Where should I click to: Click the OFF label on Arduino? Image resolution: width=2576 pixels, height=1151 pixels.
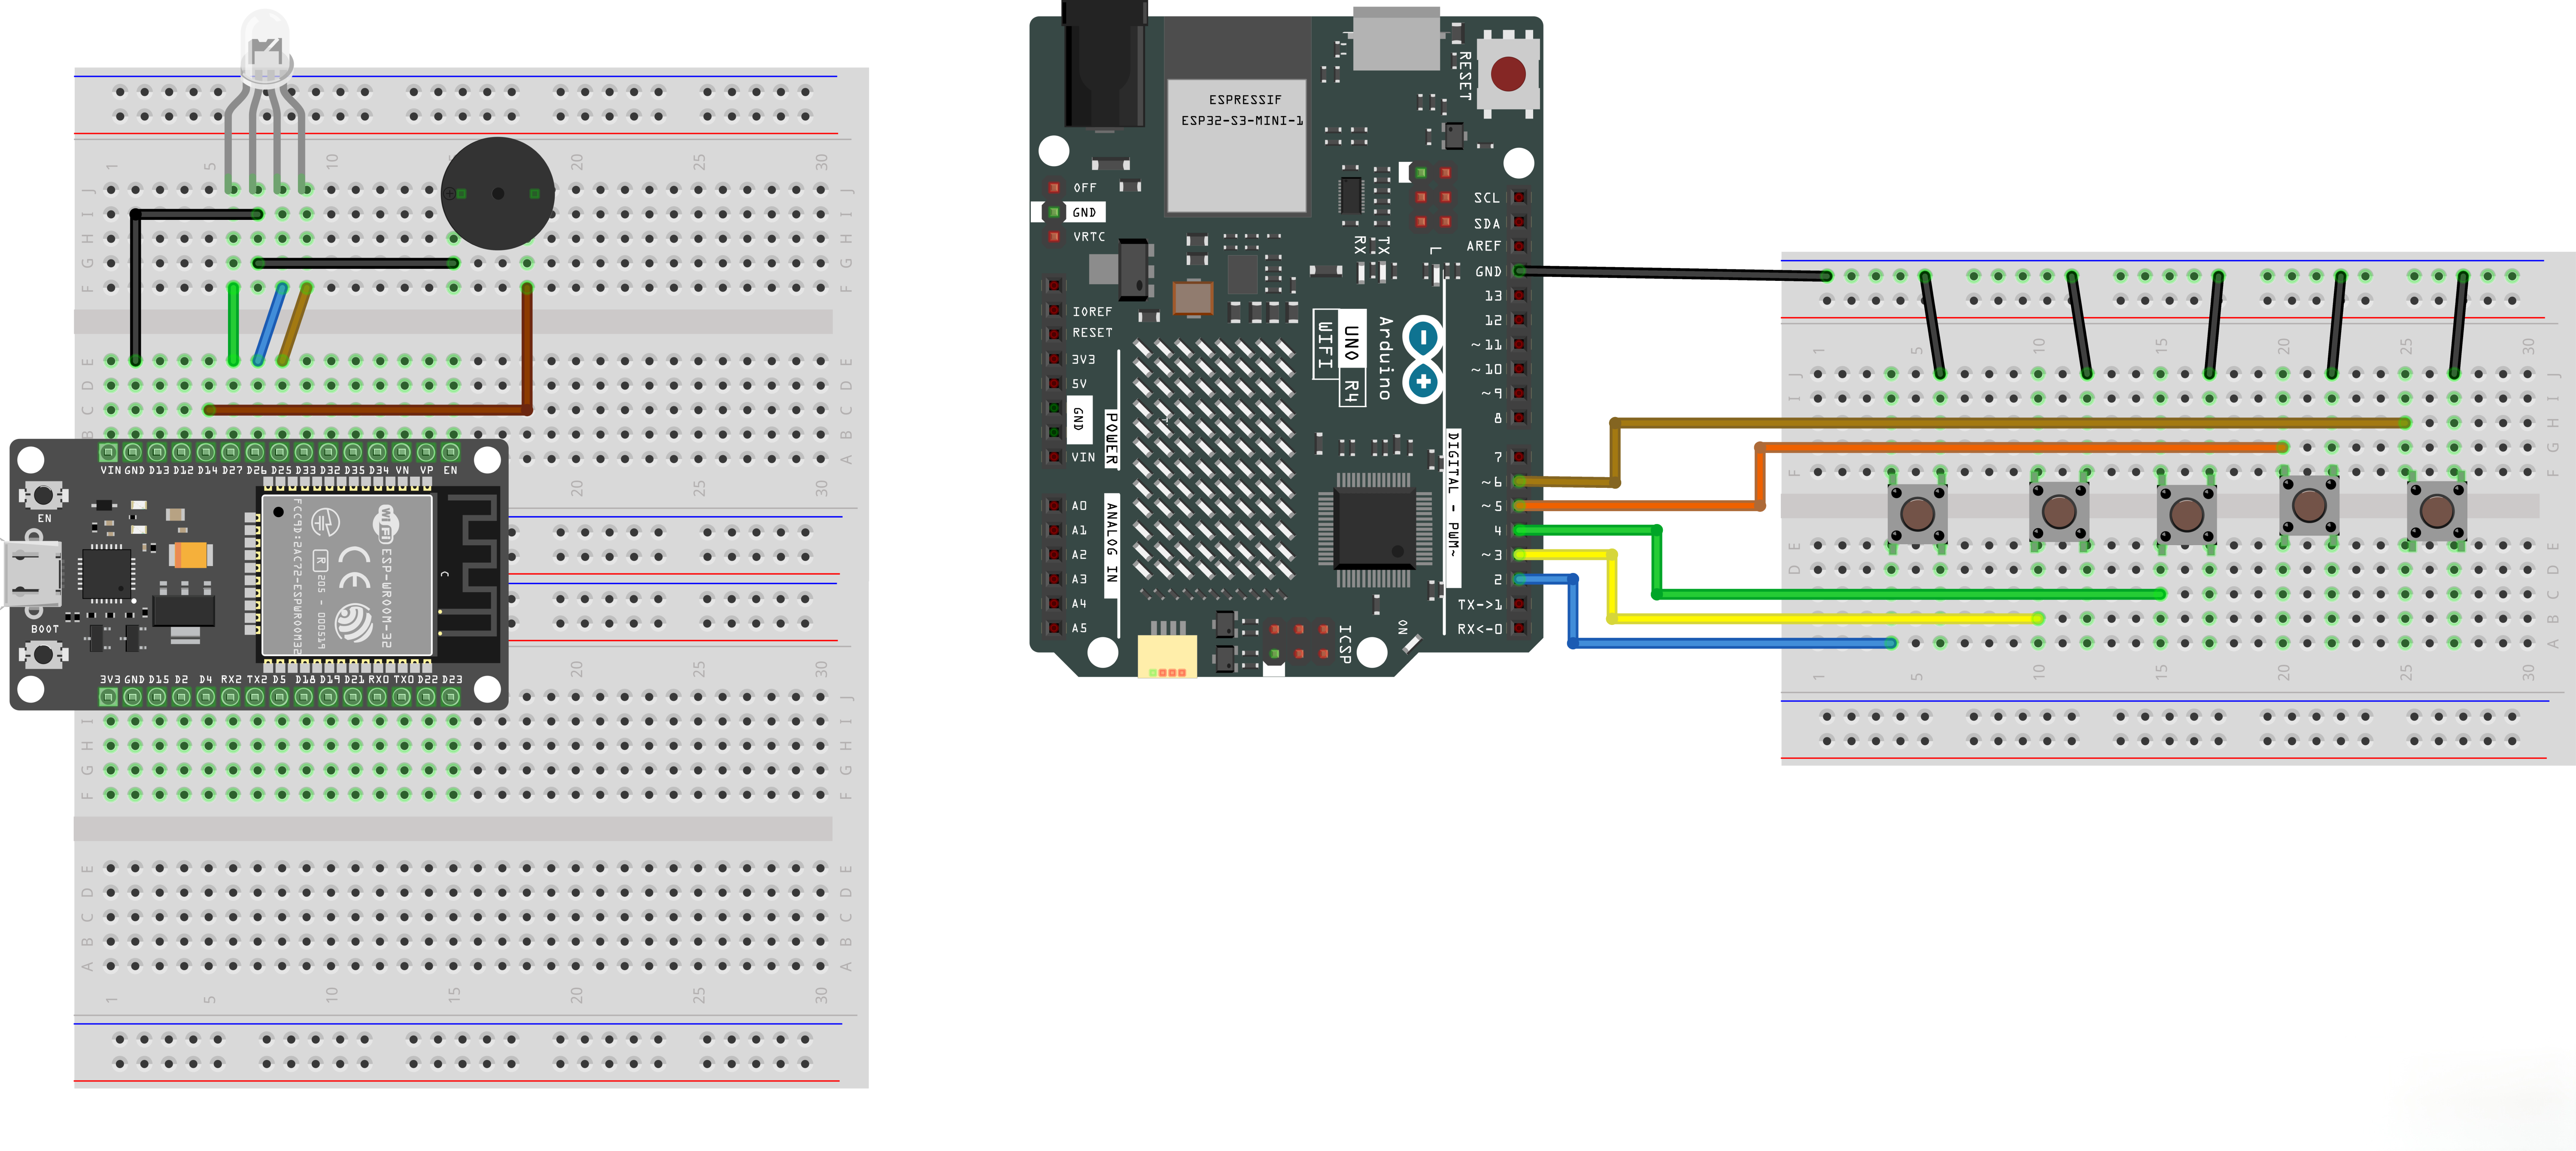(x=1085, y=188)
